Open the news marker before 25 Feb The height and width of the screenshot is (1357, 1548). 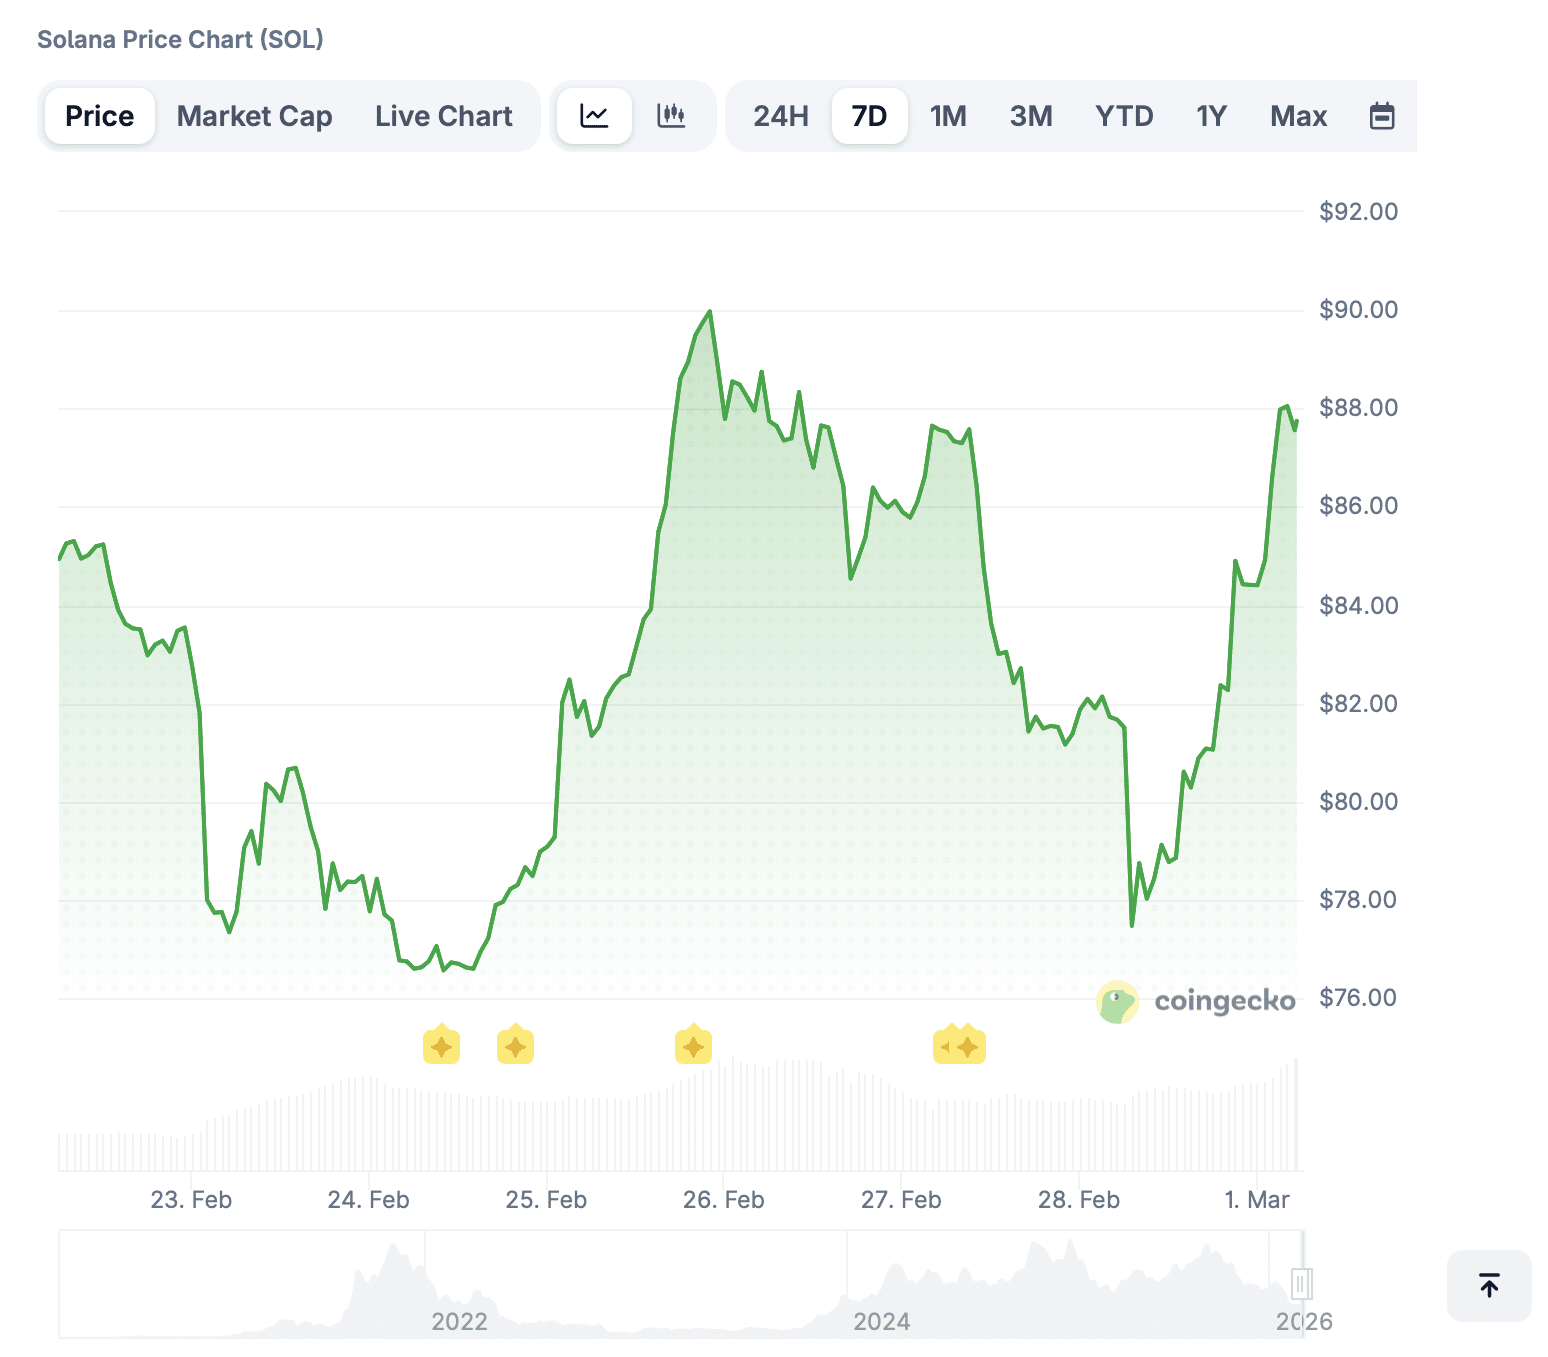click(x=515, y=1047)
